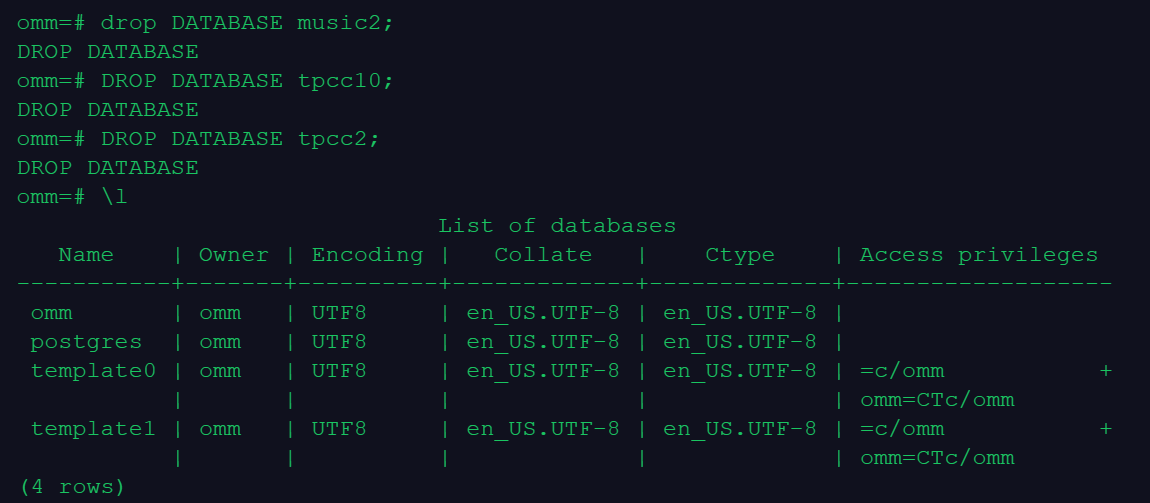Click the 'DROP DATABASE tpcc10;' command line
This screenshot has height=503, width=1150.
click(247, 81)
